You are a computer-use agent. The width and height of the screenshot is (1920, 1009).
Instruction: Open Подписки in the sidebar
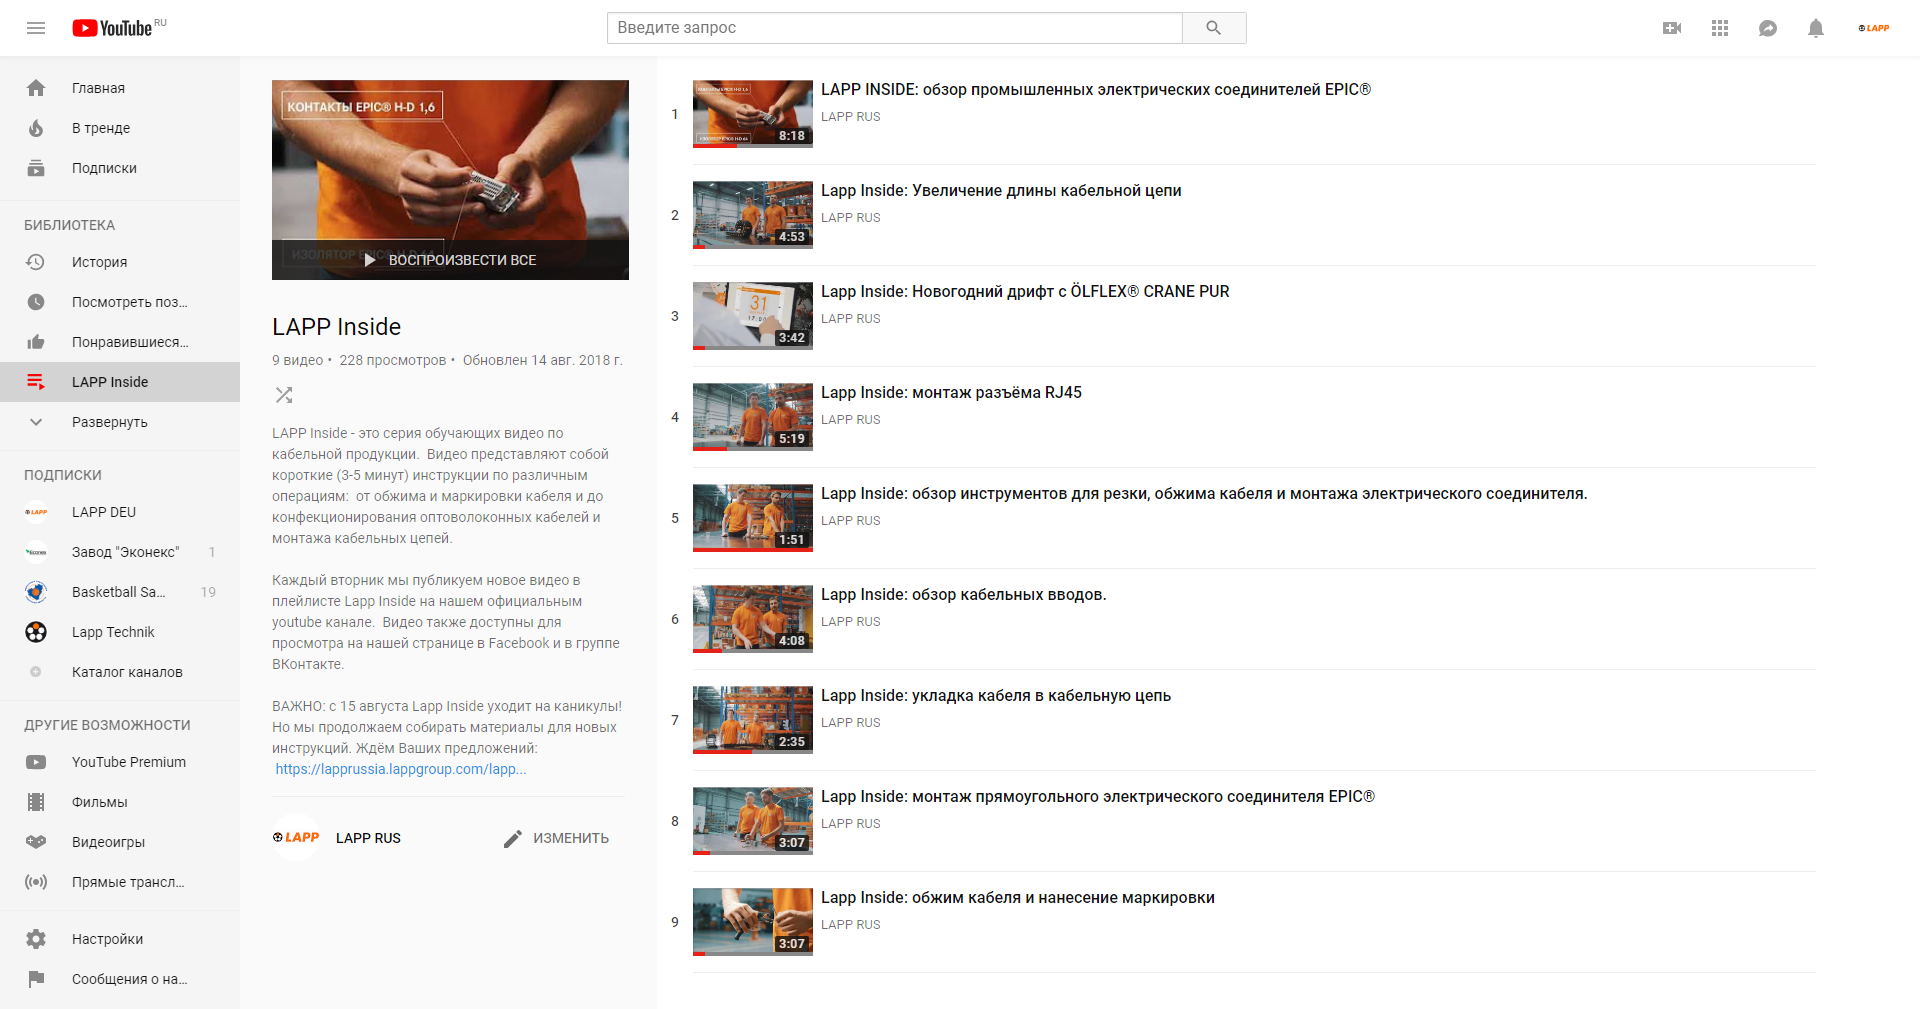tap(120, 168)
